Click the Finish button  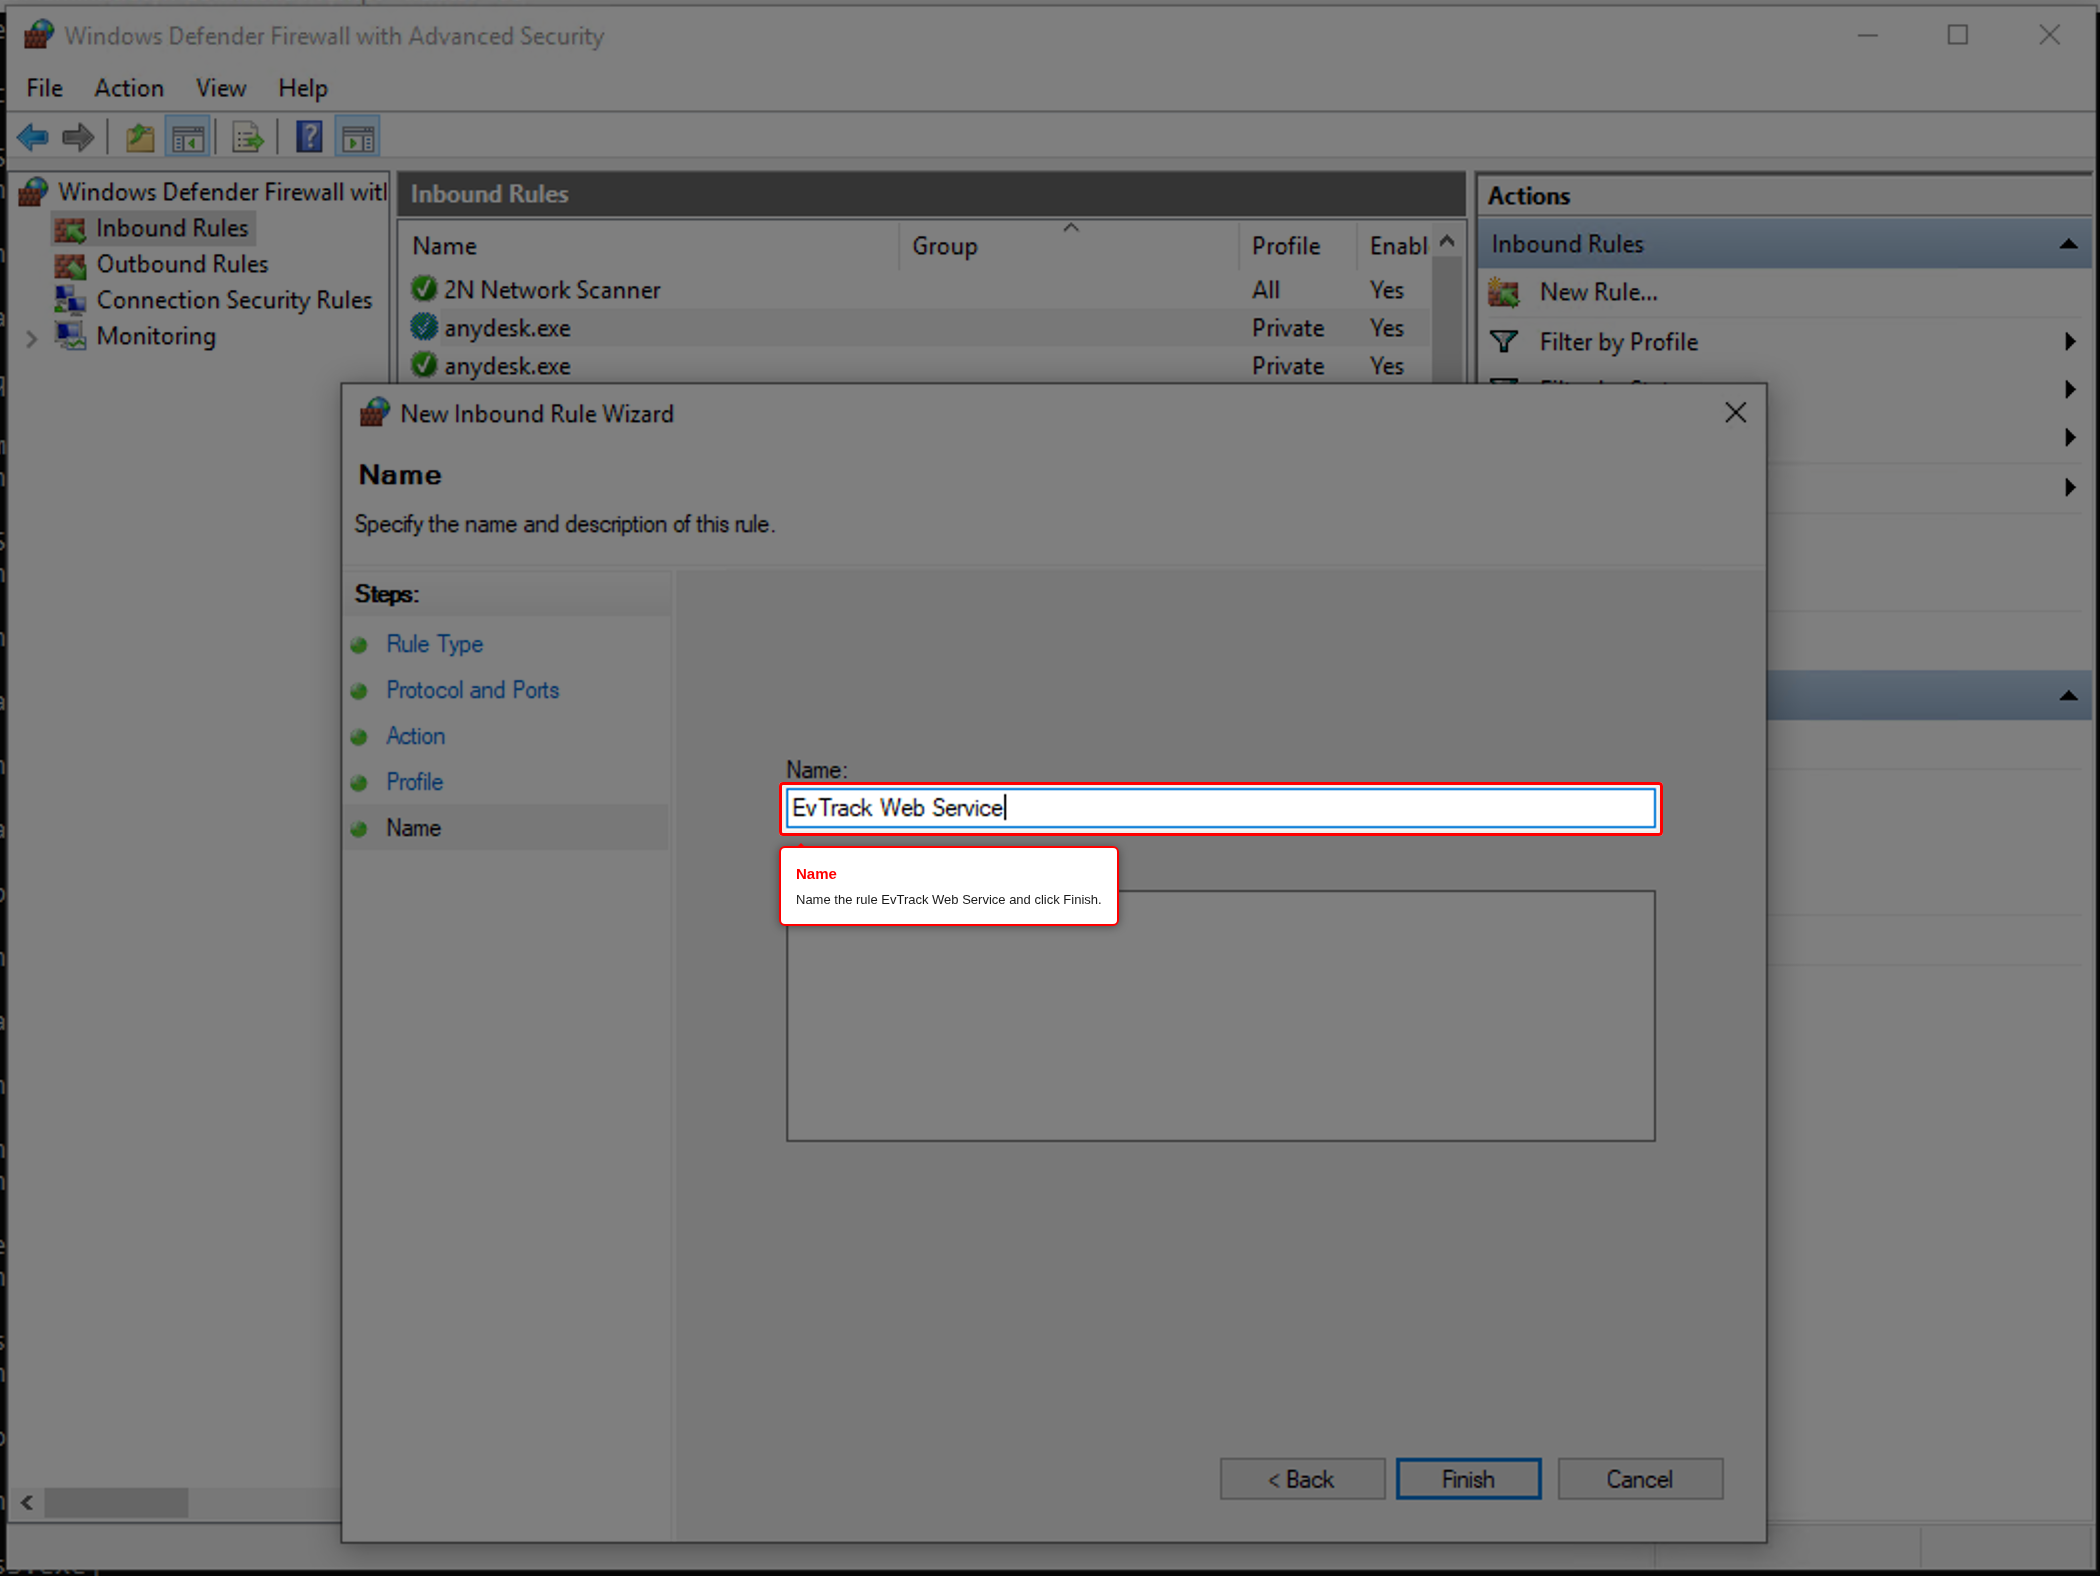[x=1468, y=1479]
